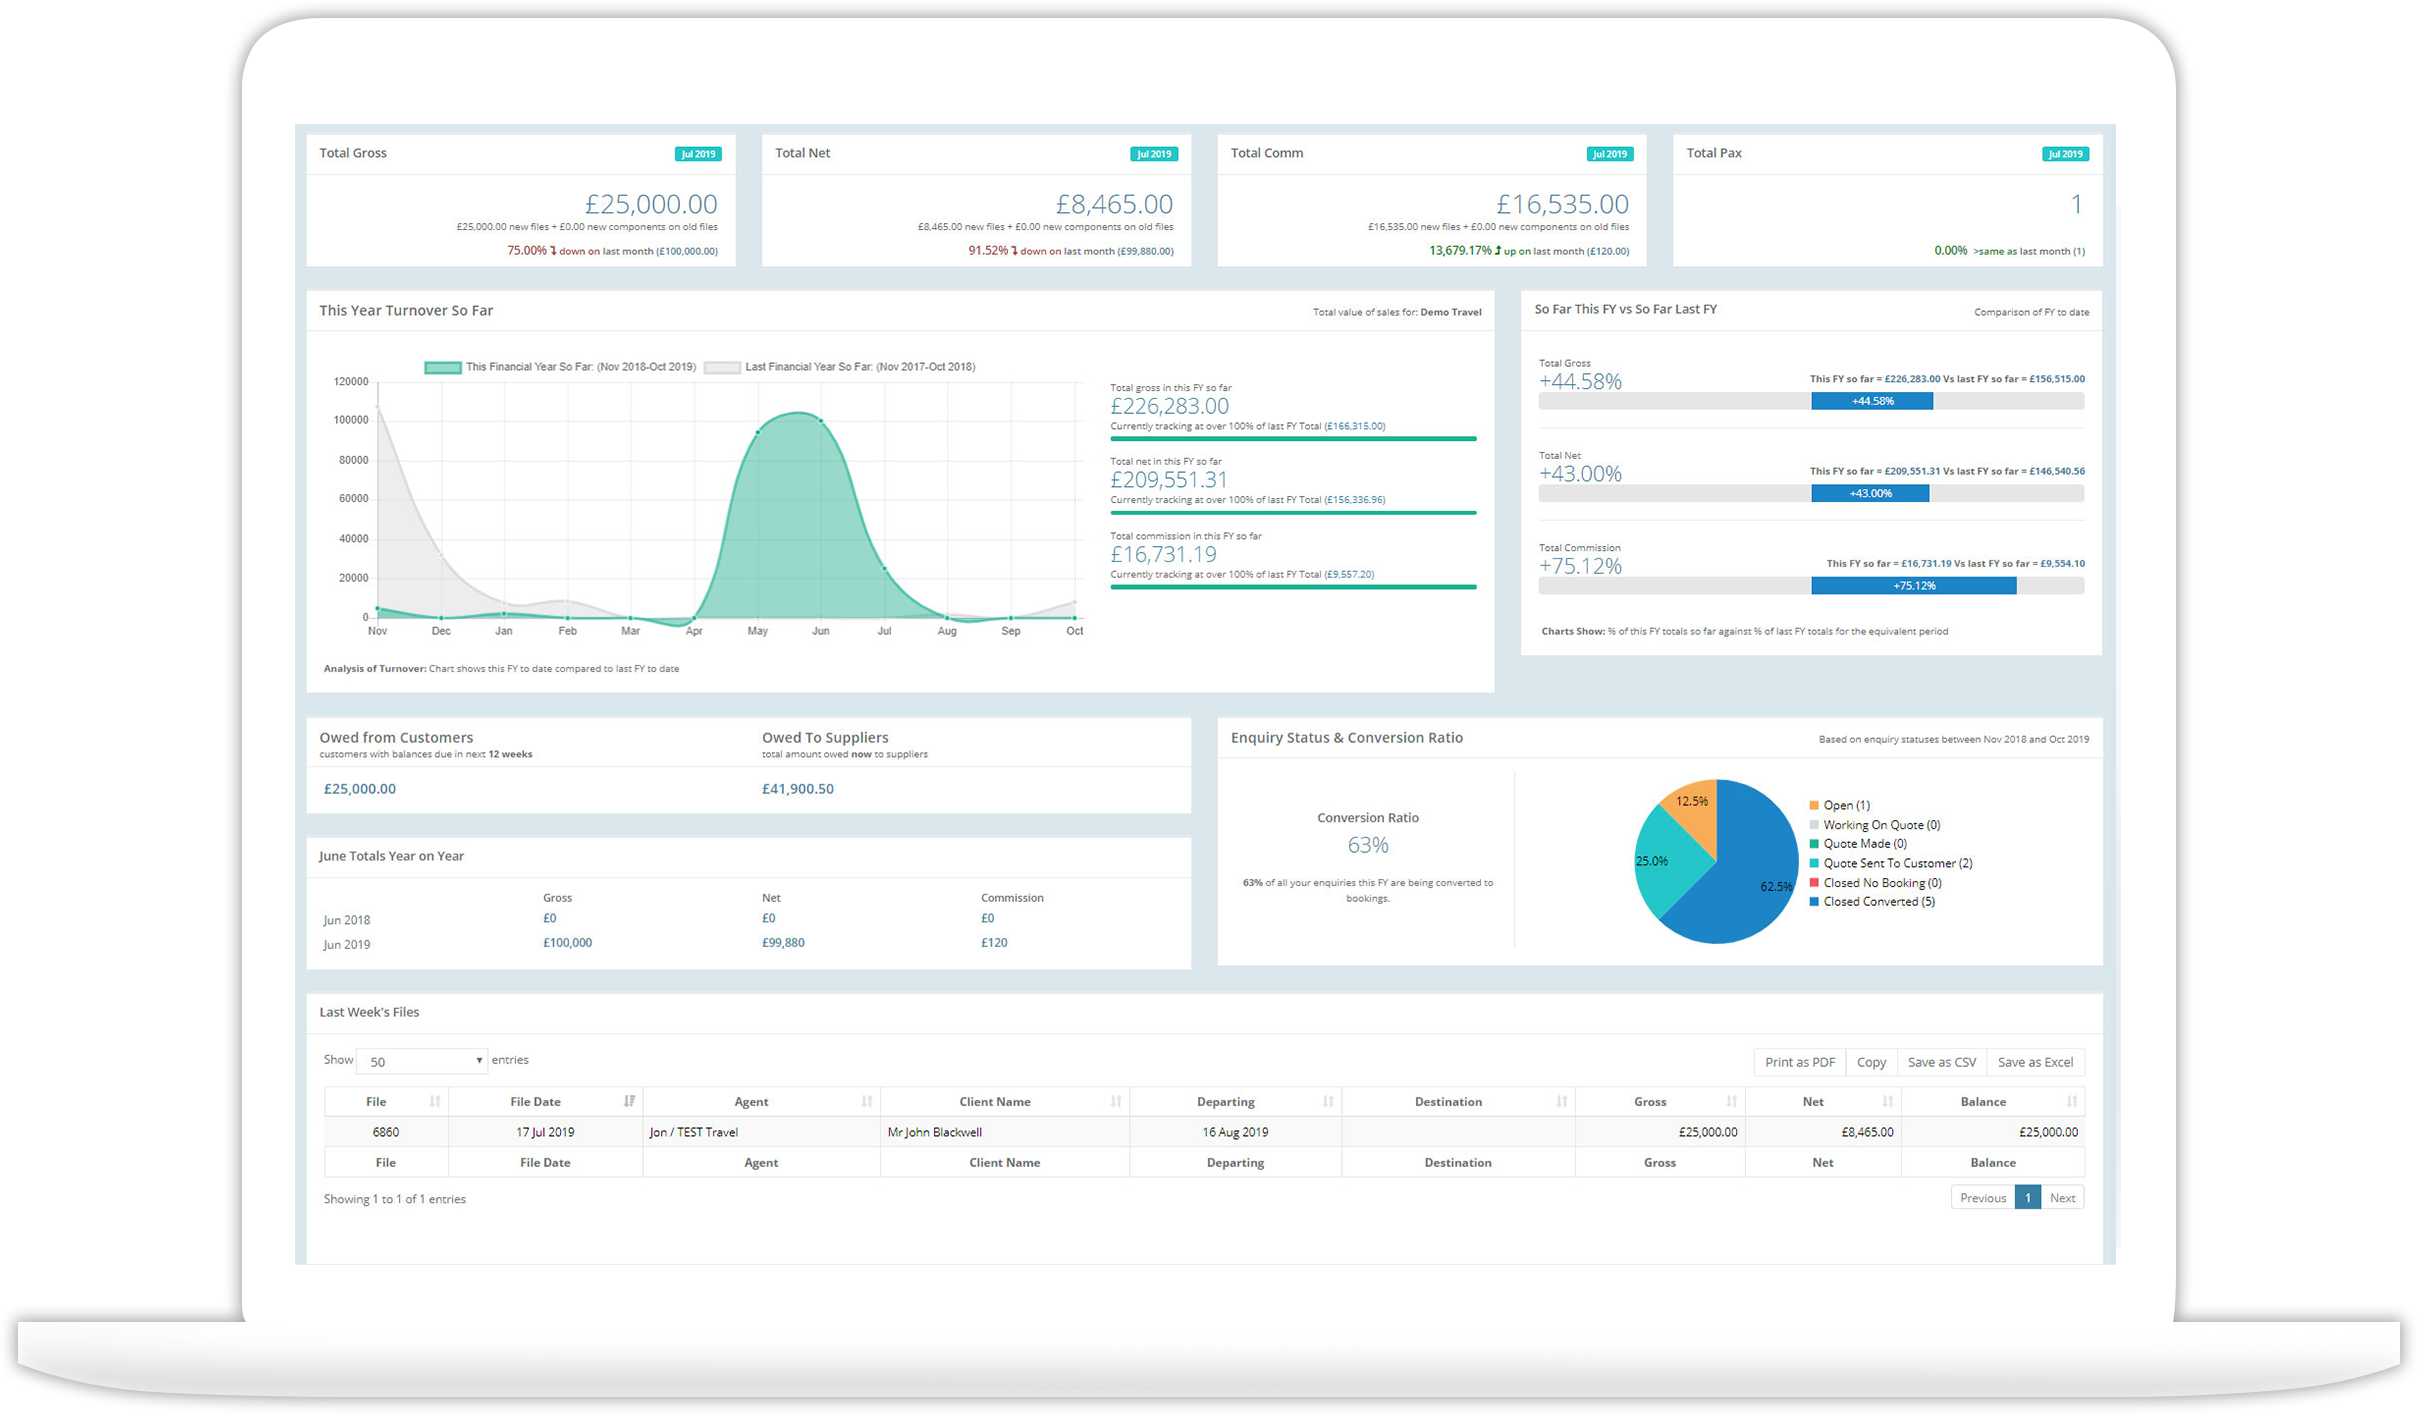The image size is (2418, 1415).
Task: Click Total gross FY value £226,283.00
Action: (x=1169, y=406)
